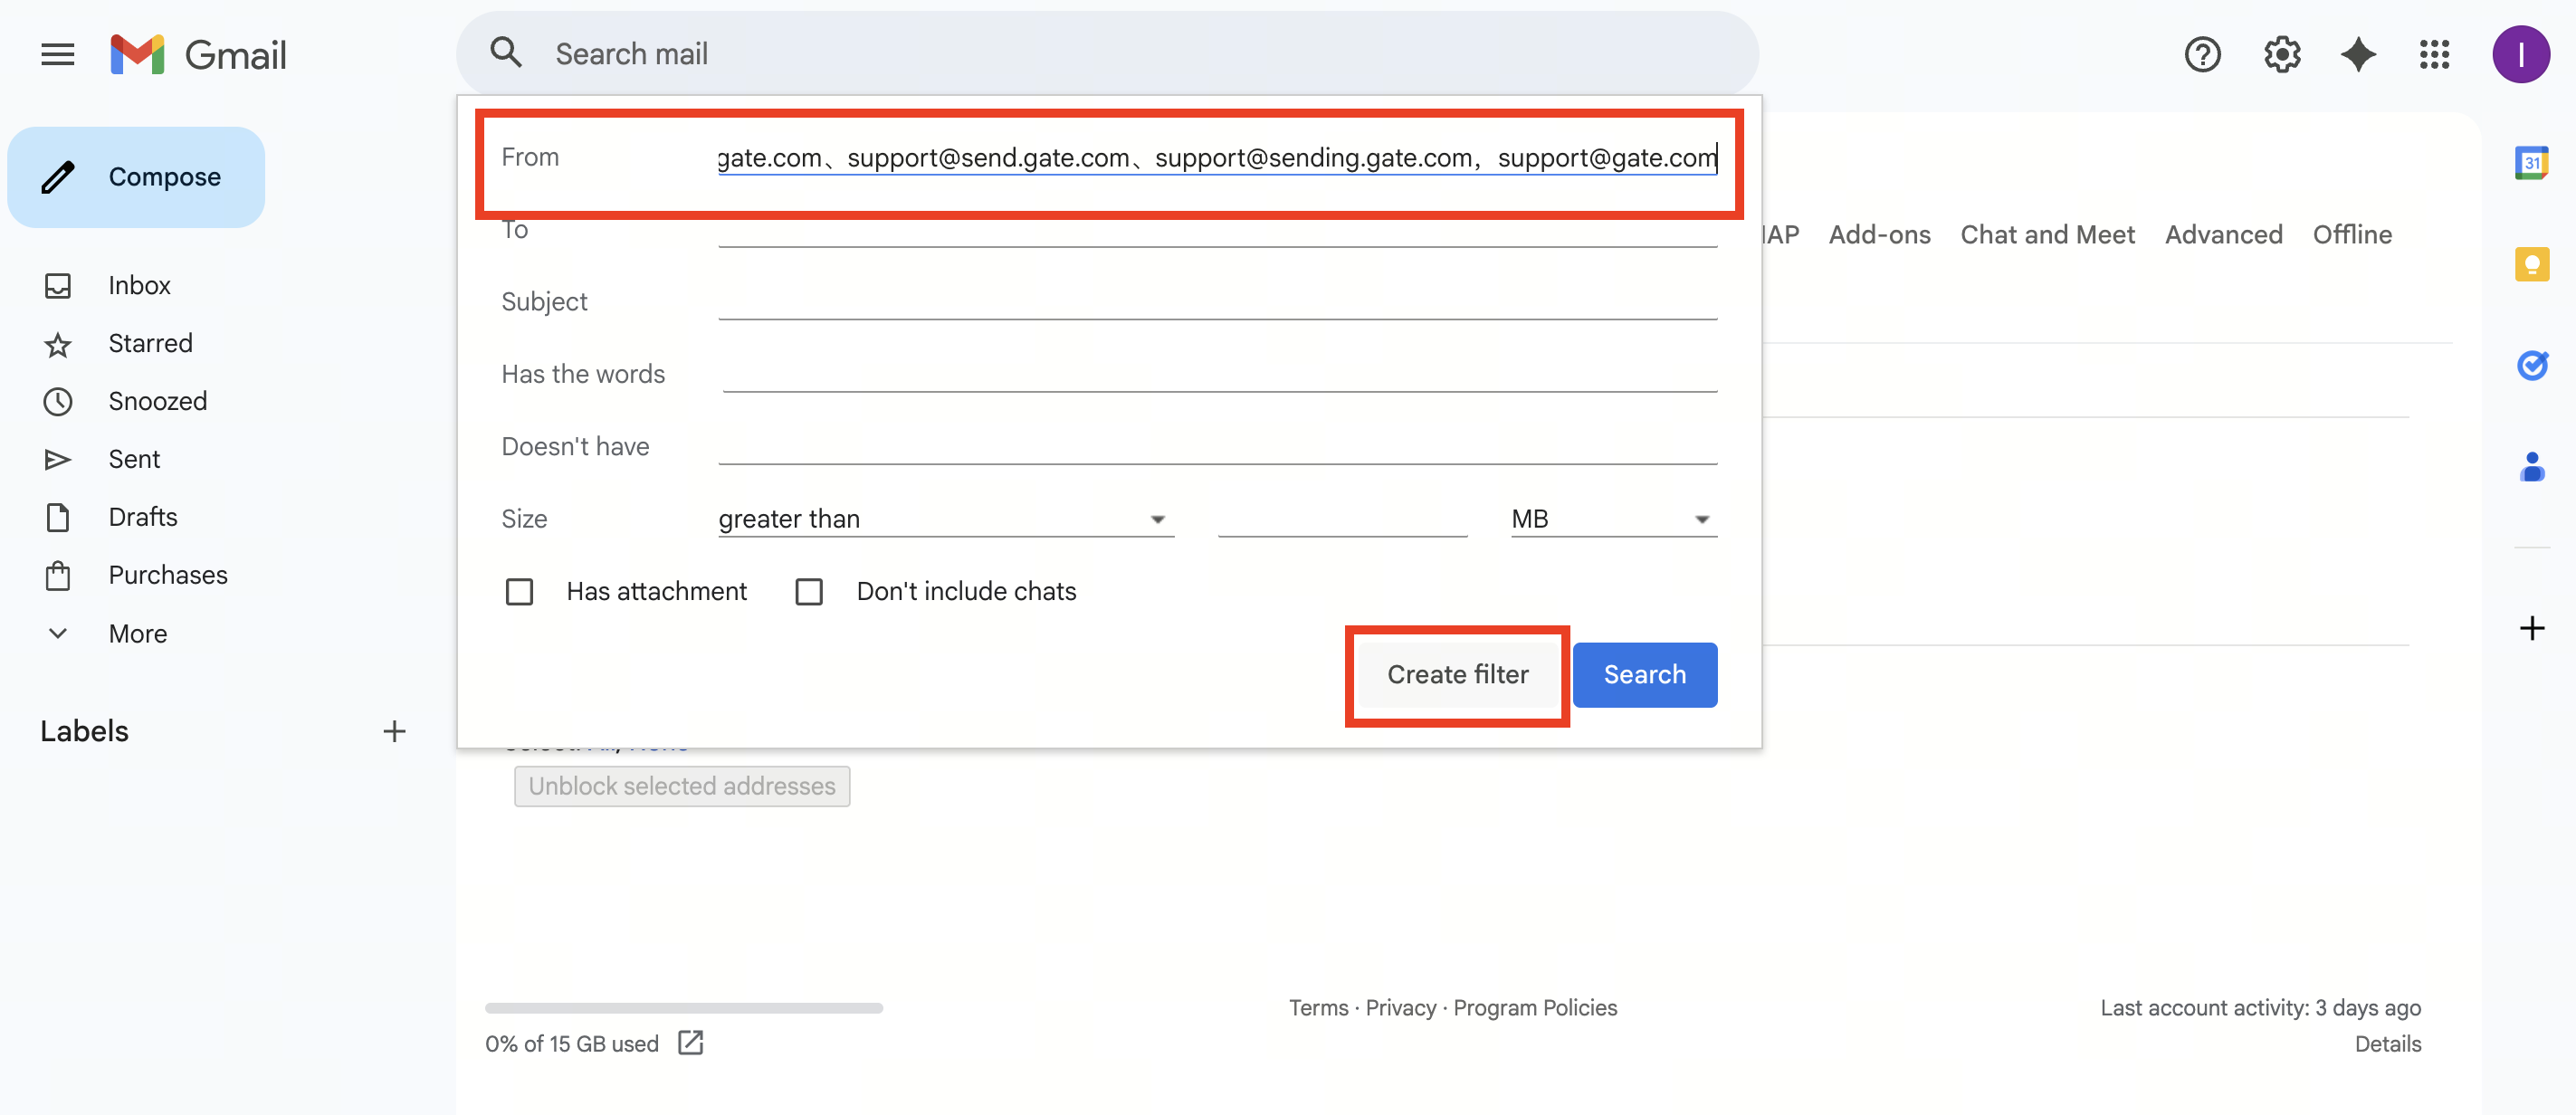Screen dimensions: 2576x1115
Task: Open the size comparison 'greater than' dropdown
Action: (x=945, y=519)
